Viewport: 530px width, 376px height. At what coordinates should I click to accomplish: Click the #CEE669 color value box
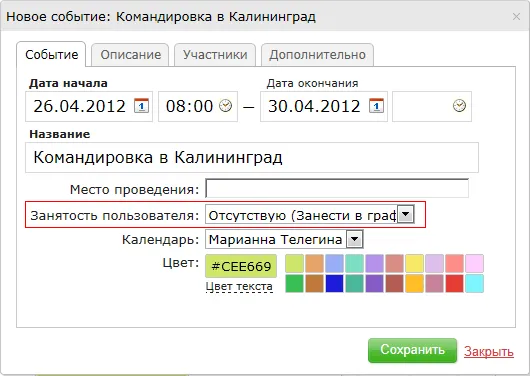(x=241, y=266)
